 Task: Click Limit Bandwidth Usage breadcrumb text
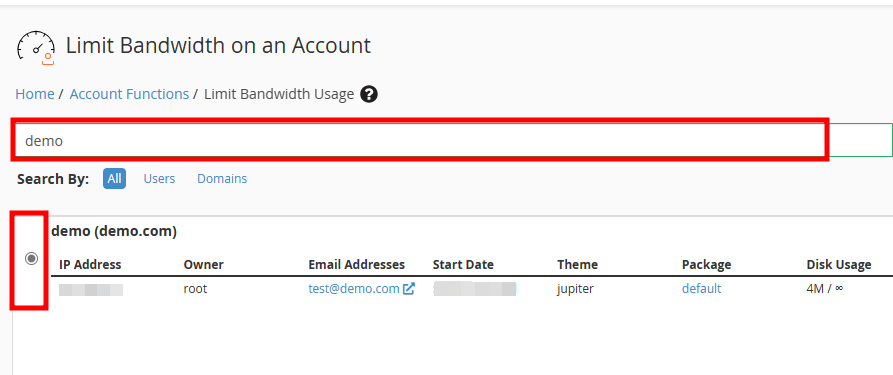click(x=279, y=94)
